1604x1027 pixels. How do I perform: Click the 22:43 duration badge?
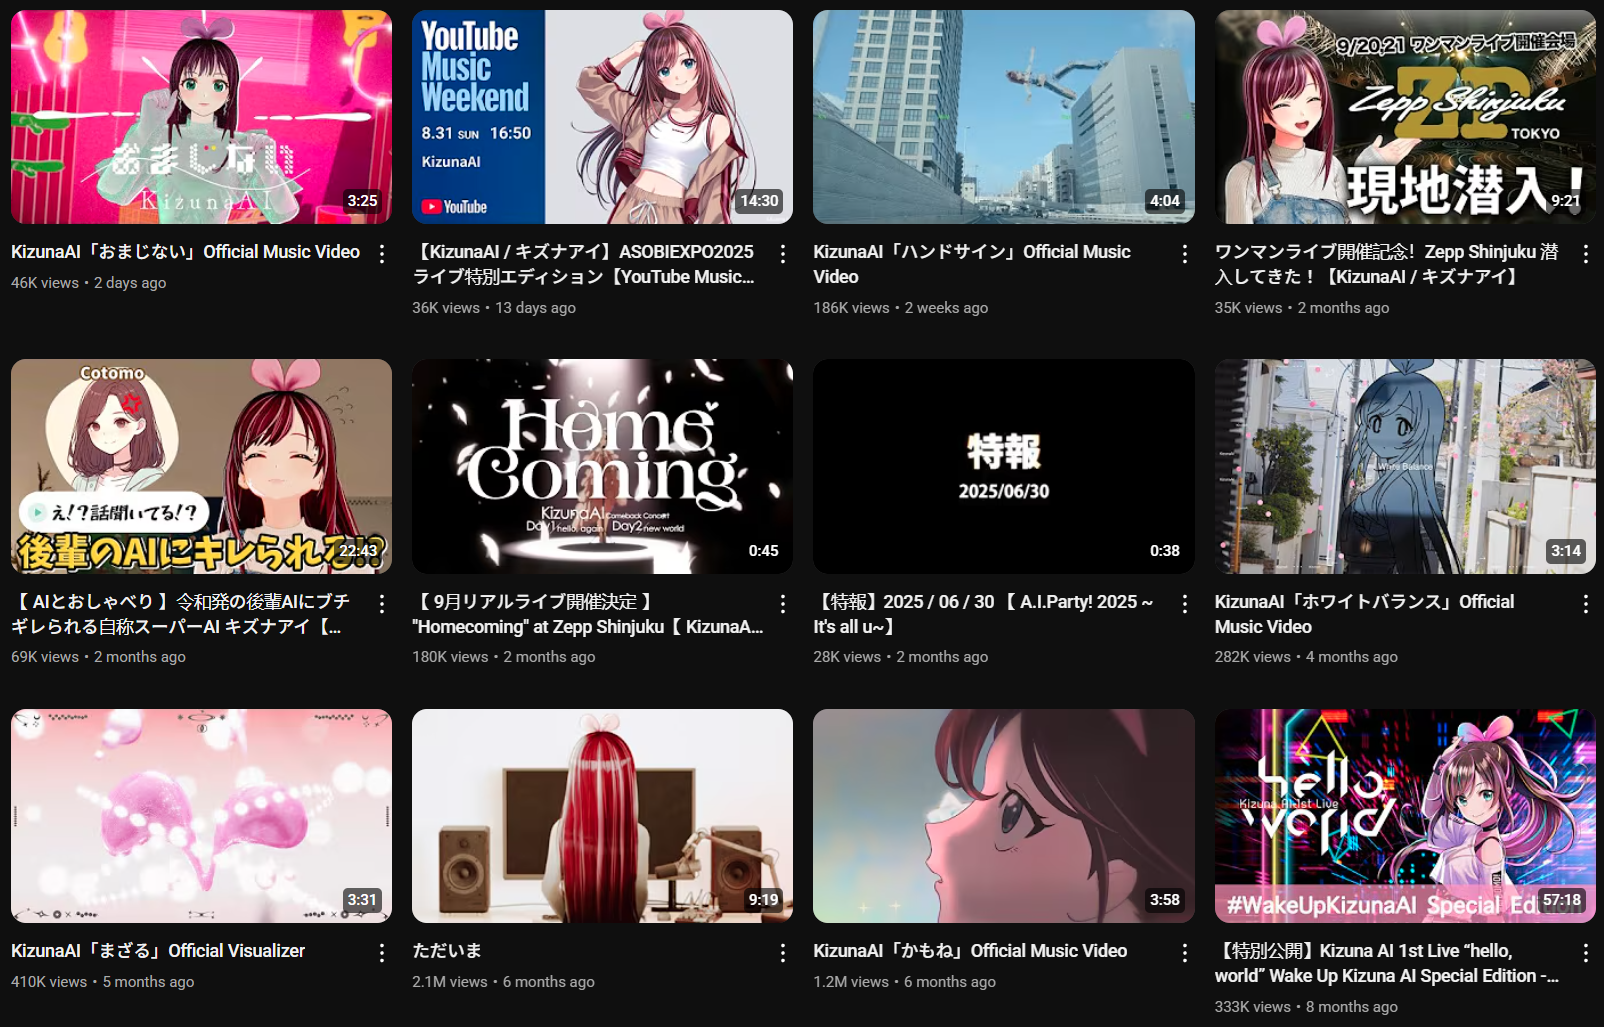[358, 551]
